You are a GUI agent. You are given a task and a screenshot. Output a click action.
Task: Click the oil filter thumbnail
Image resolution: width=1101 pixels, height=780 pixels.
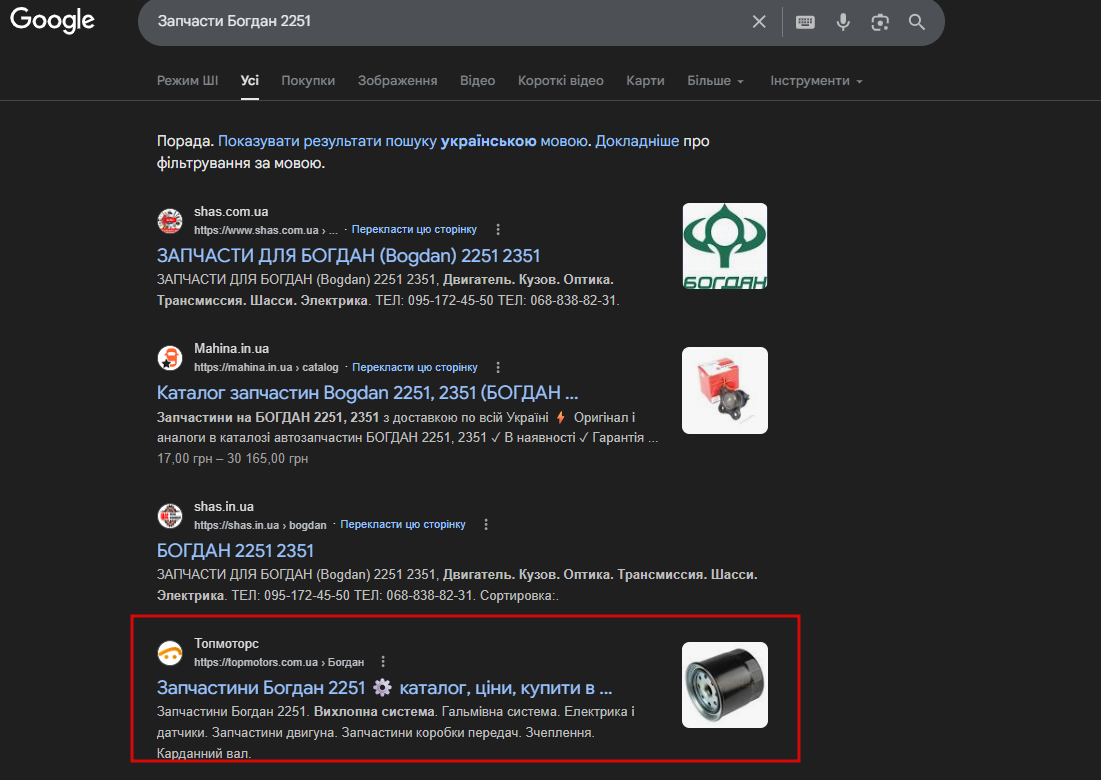tap(725, 685)
